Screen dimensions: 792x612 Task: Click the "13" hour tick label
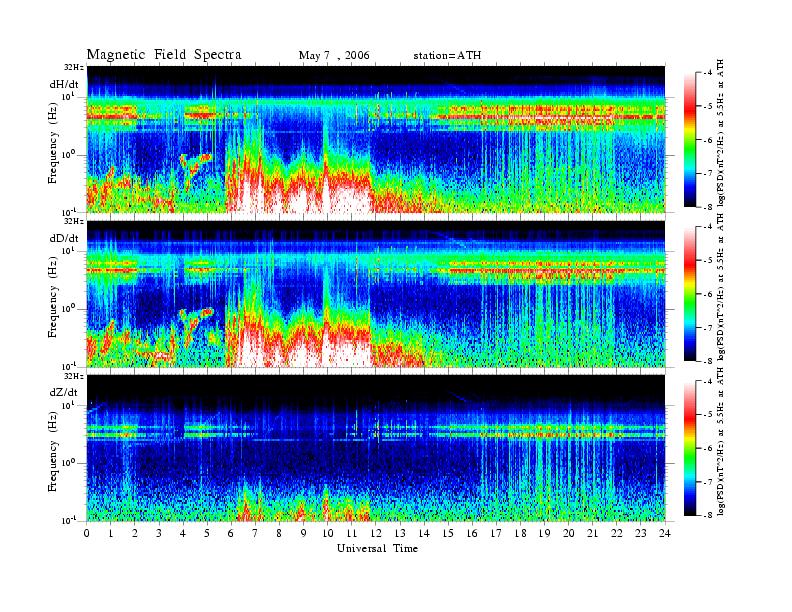point(400,533)
